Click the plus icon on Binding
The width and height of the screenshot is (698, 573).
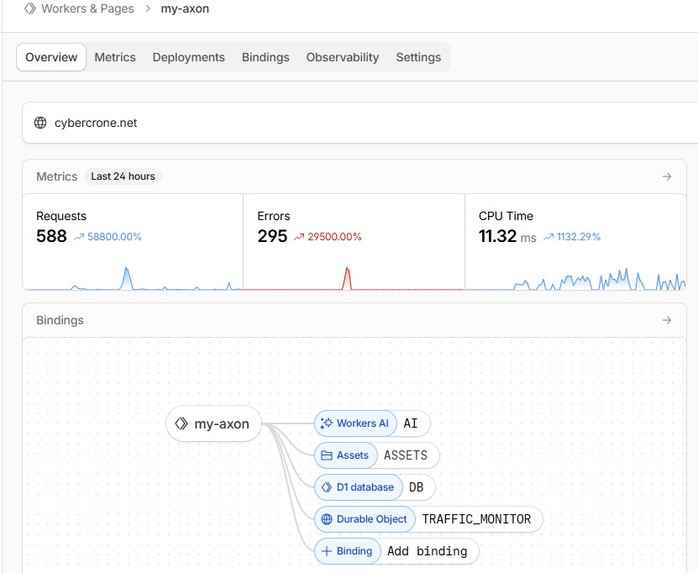[327, 551]
